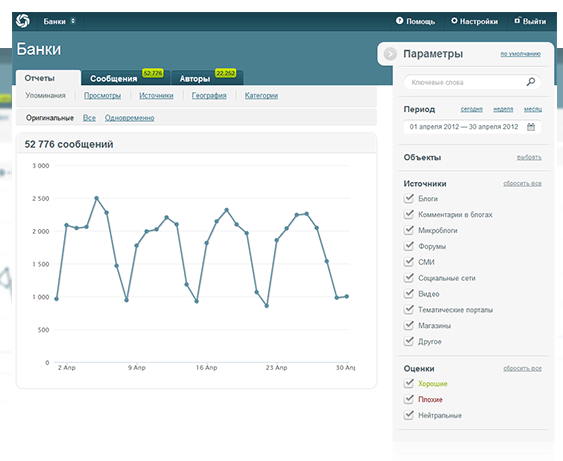Toggle the Нейтральные rating checkbox
Image resolution: width=563 pixels, height=461 pixels.
(x=409, y=415)
